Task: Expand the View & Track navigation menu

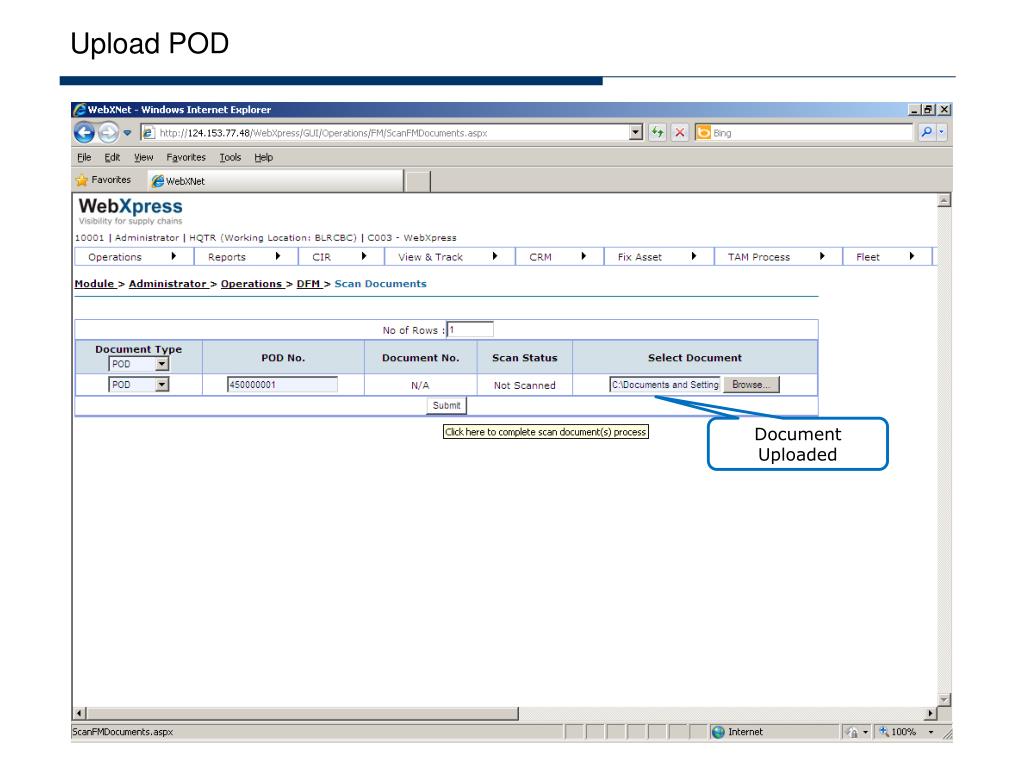Action: pos(449,257)
